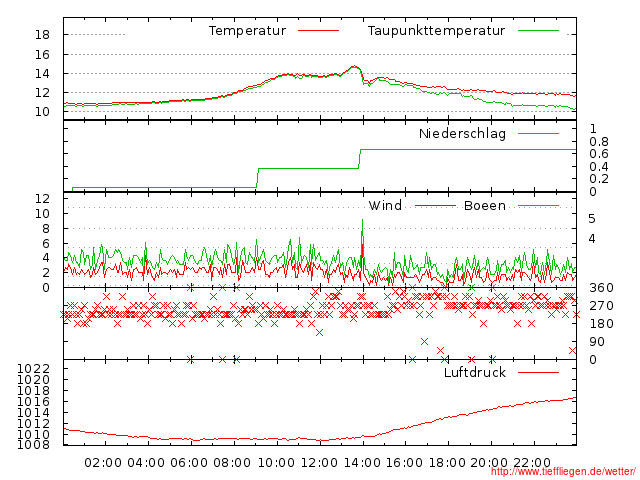Click the 16:00 time axis label
This screenshot has width=640, height=480.
[404, 463]
